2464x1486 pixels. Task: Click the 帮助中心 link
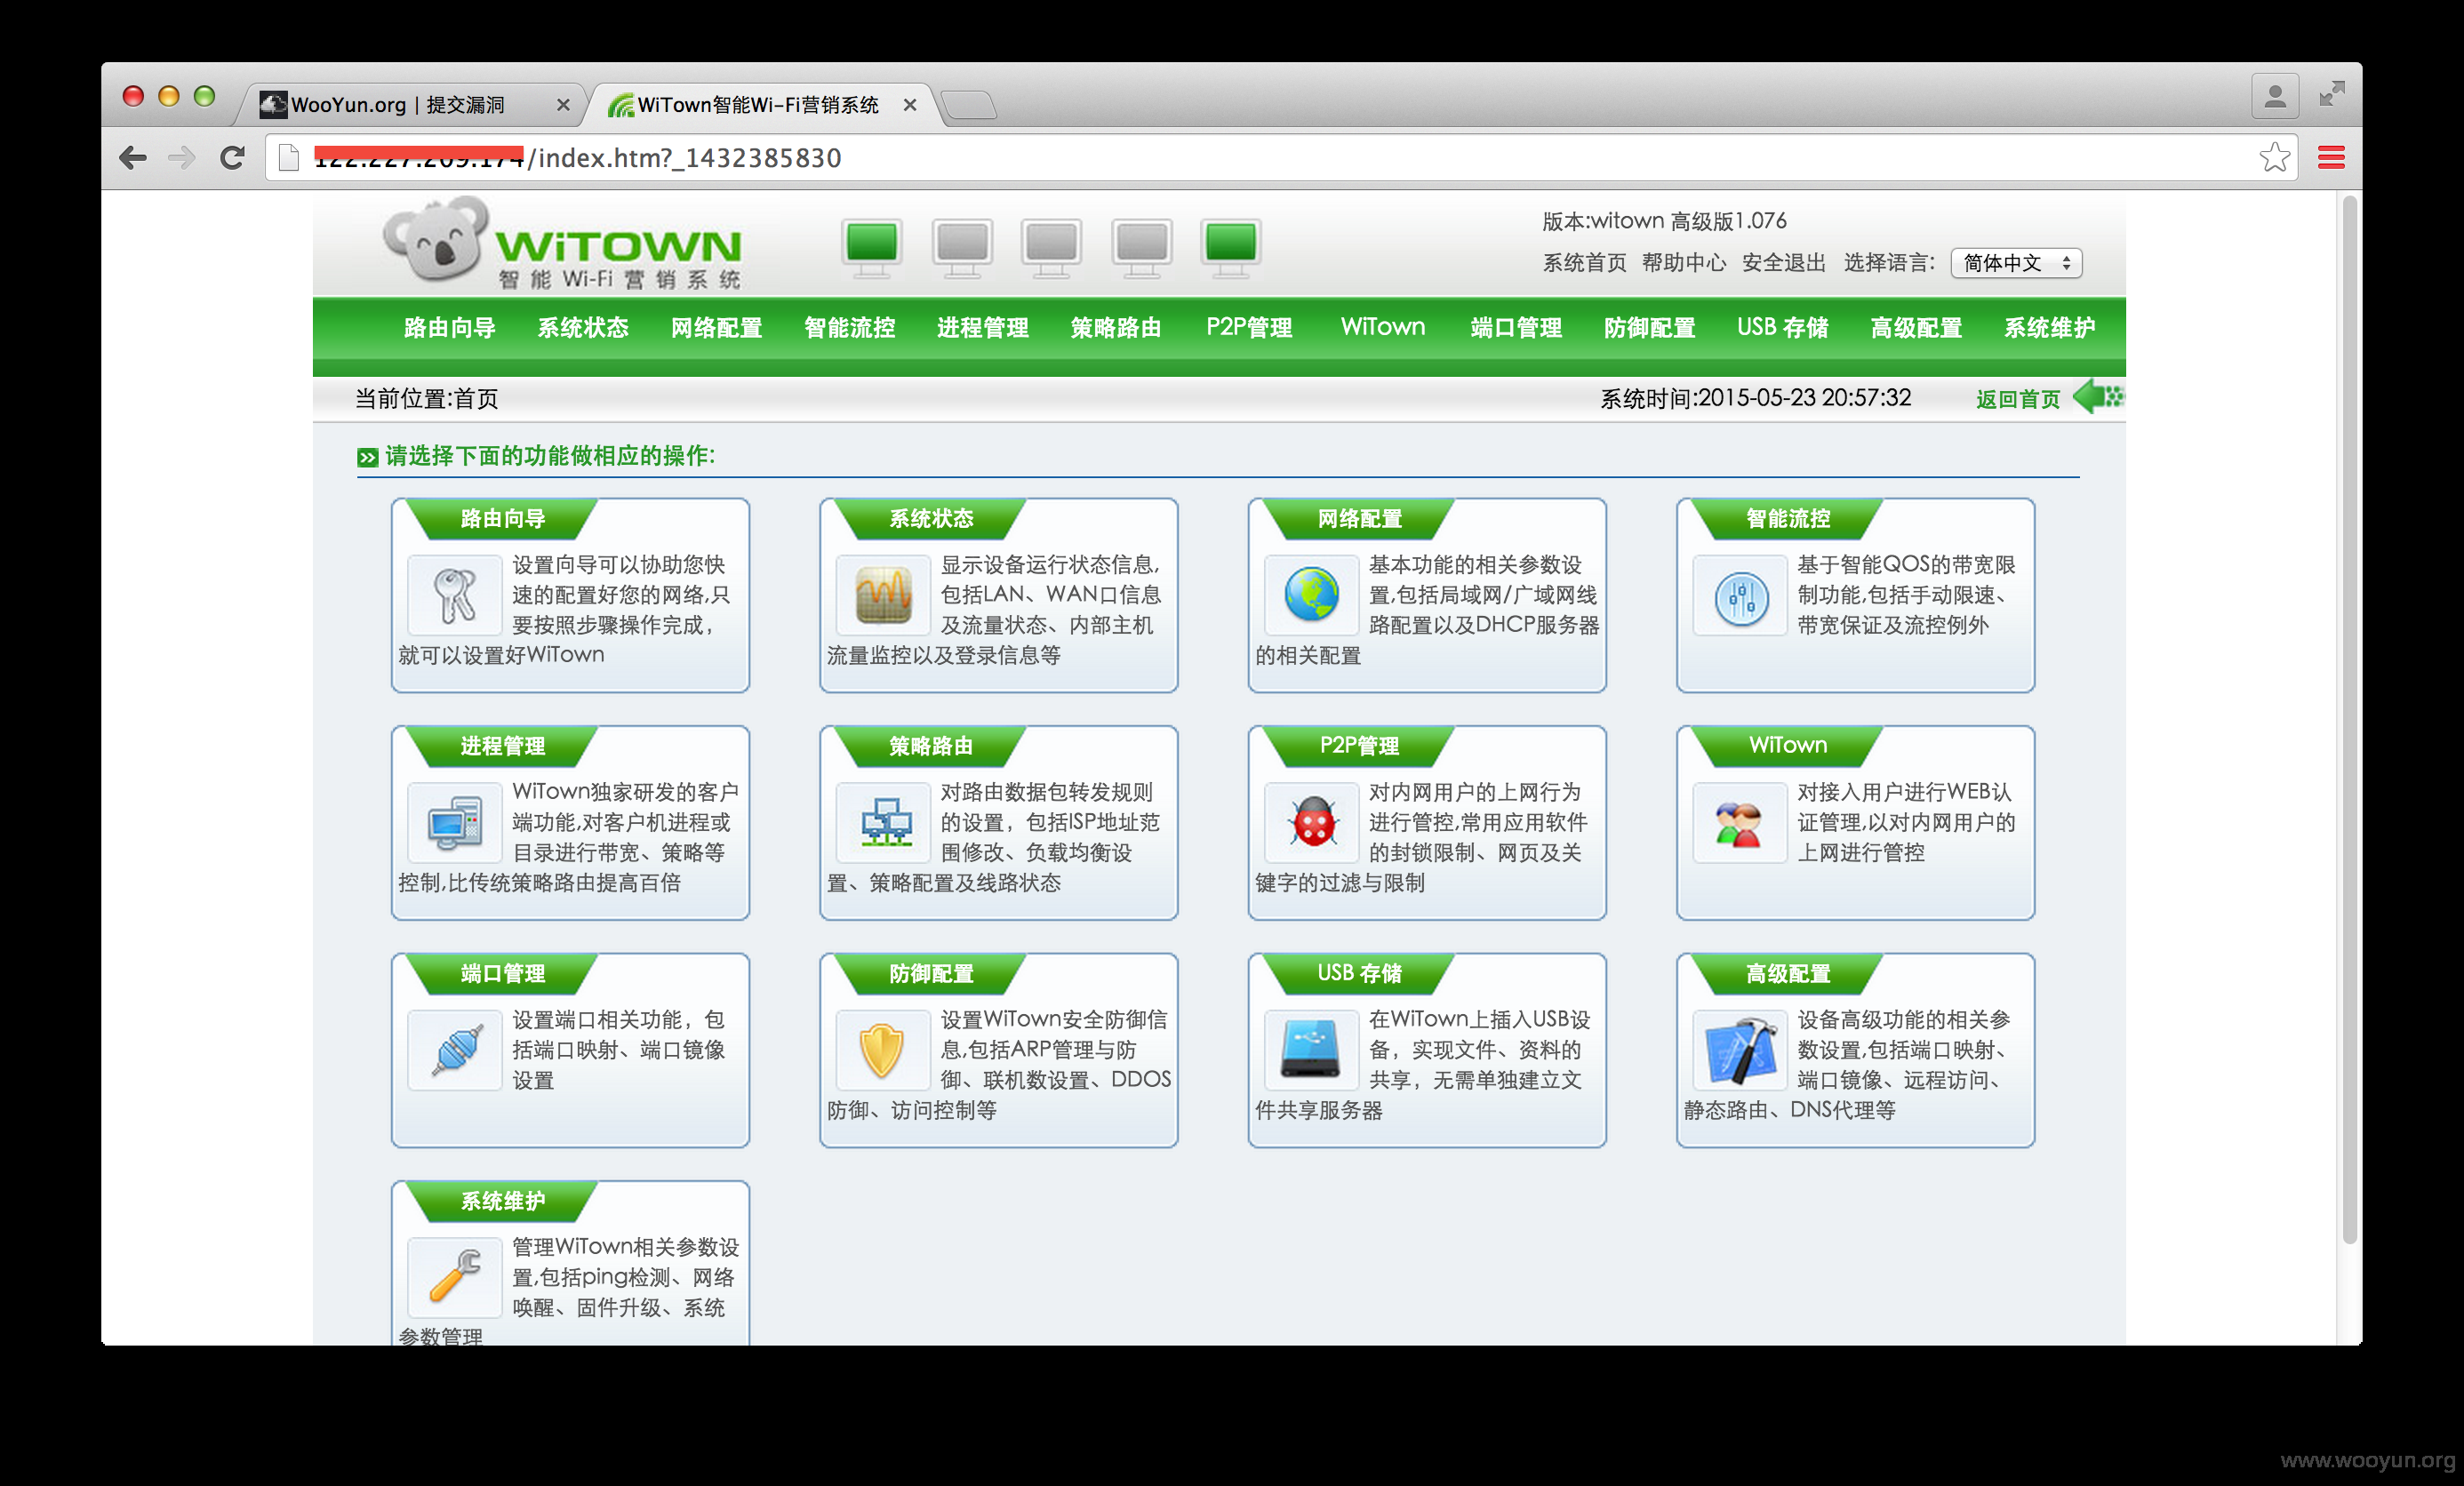tap(1684, 263)
